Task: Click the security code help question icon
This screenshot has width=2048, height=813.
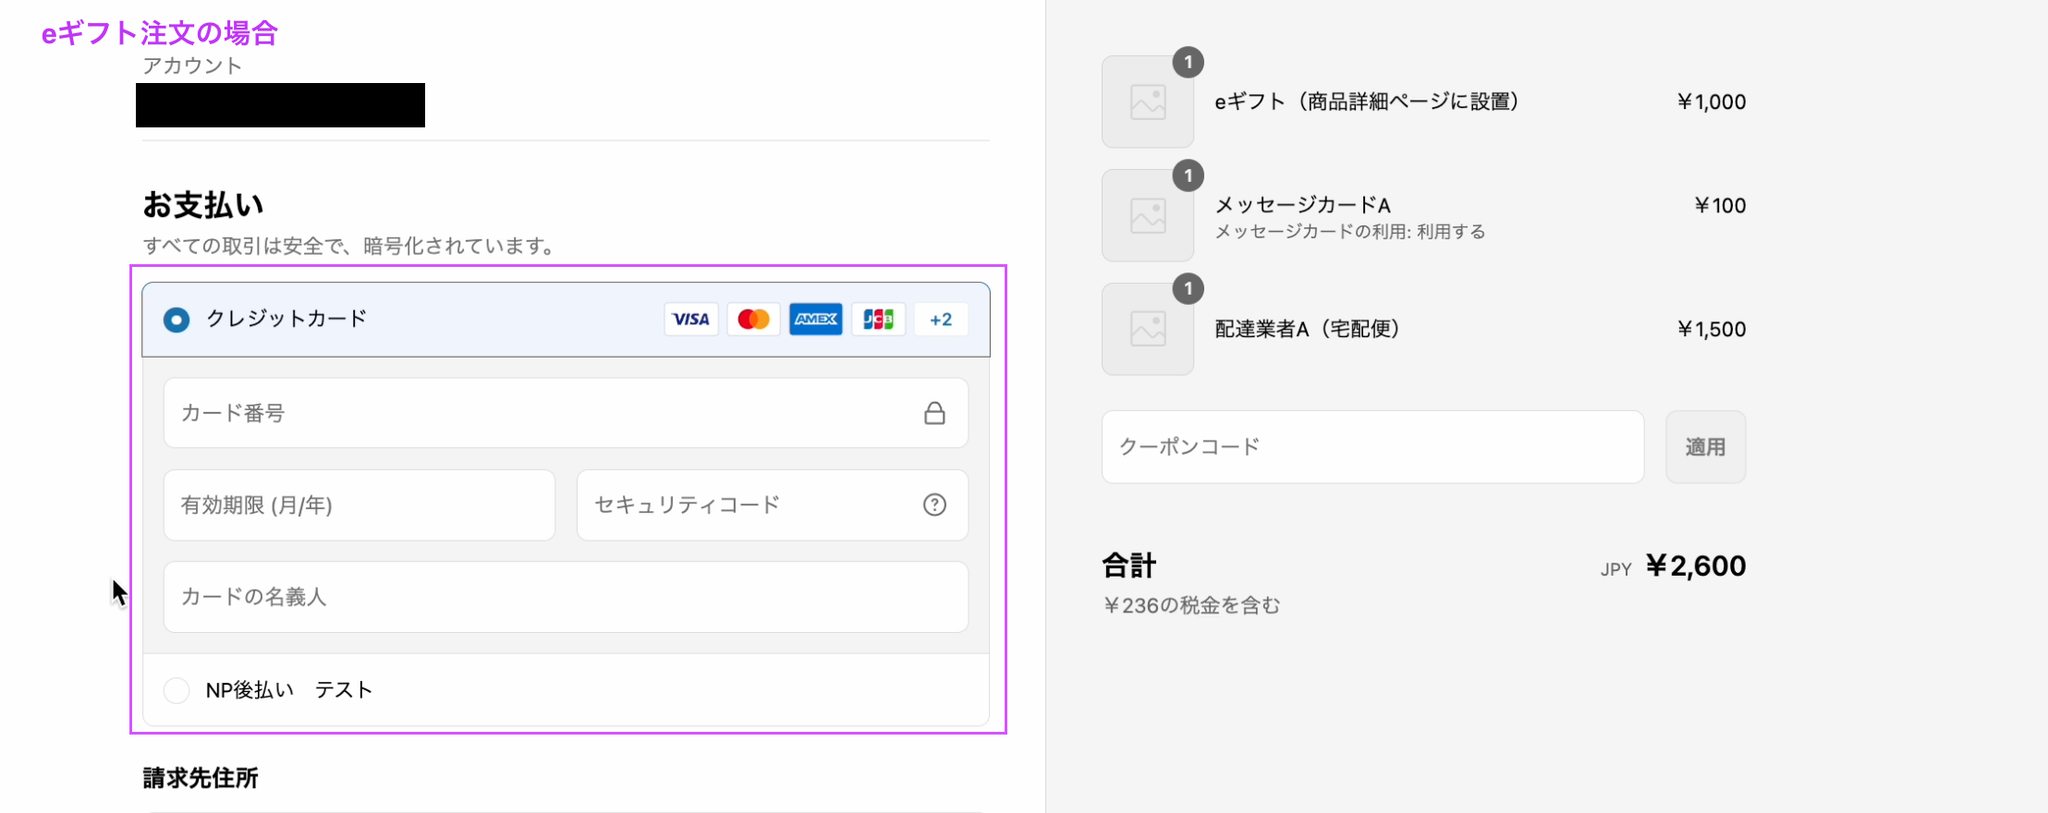Action: click(934, 505)
